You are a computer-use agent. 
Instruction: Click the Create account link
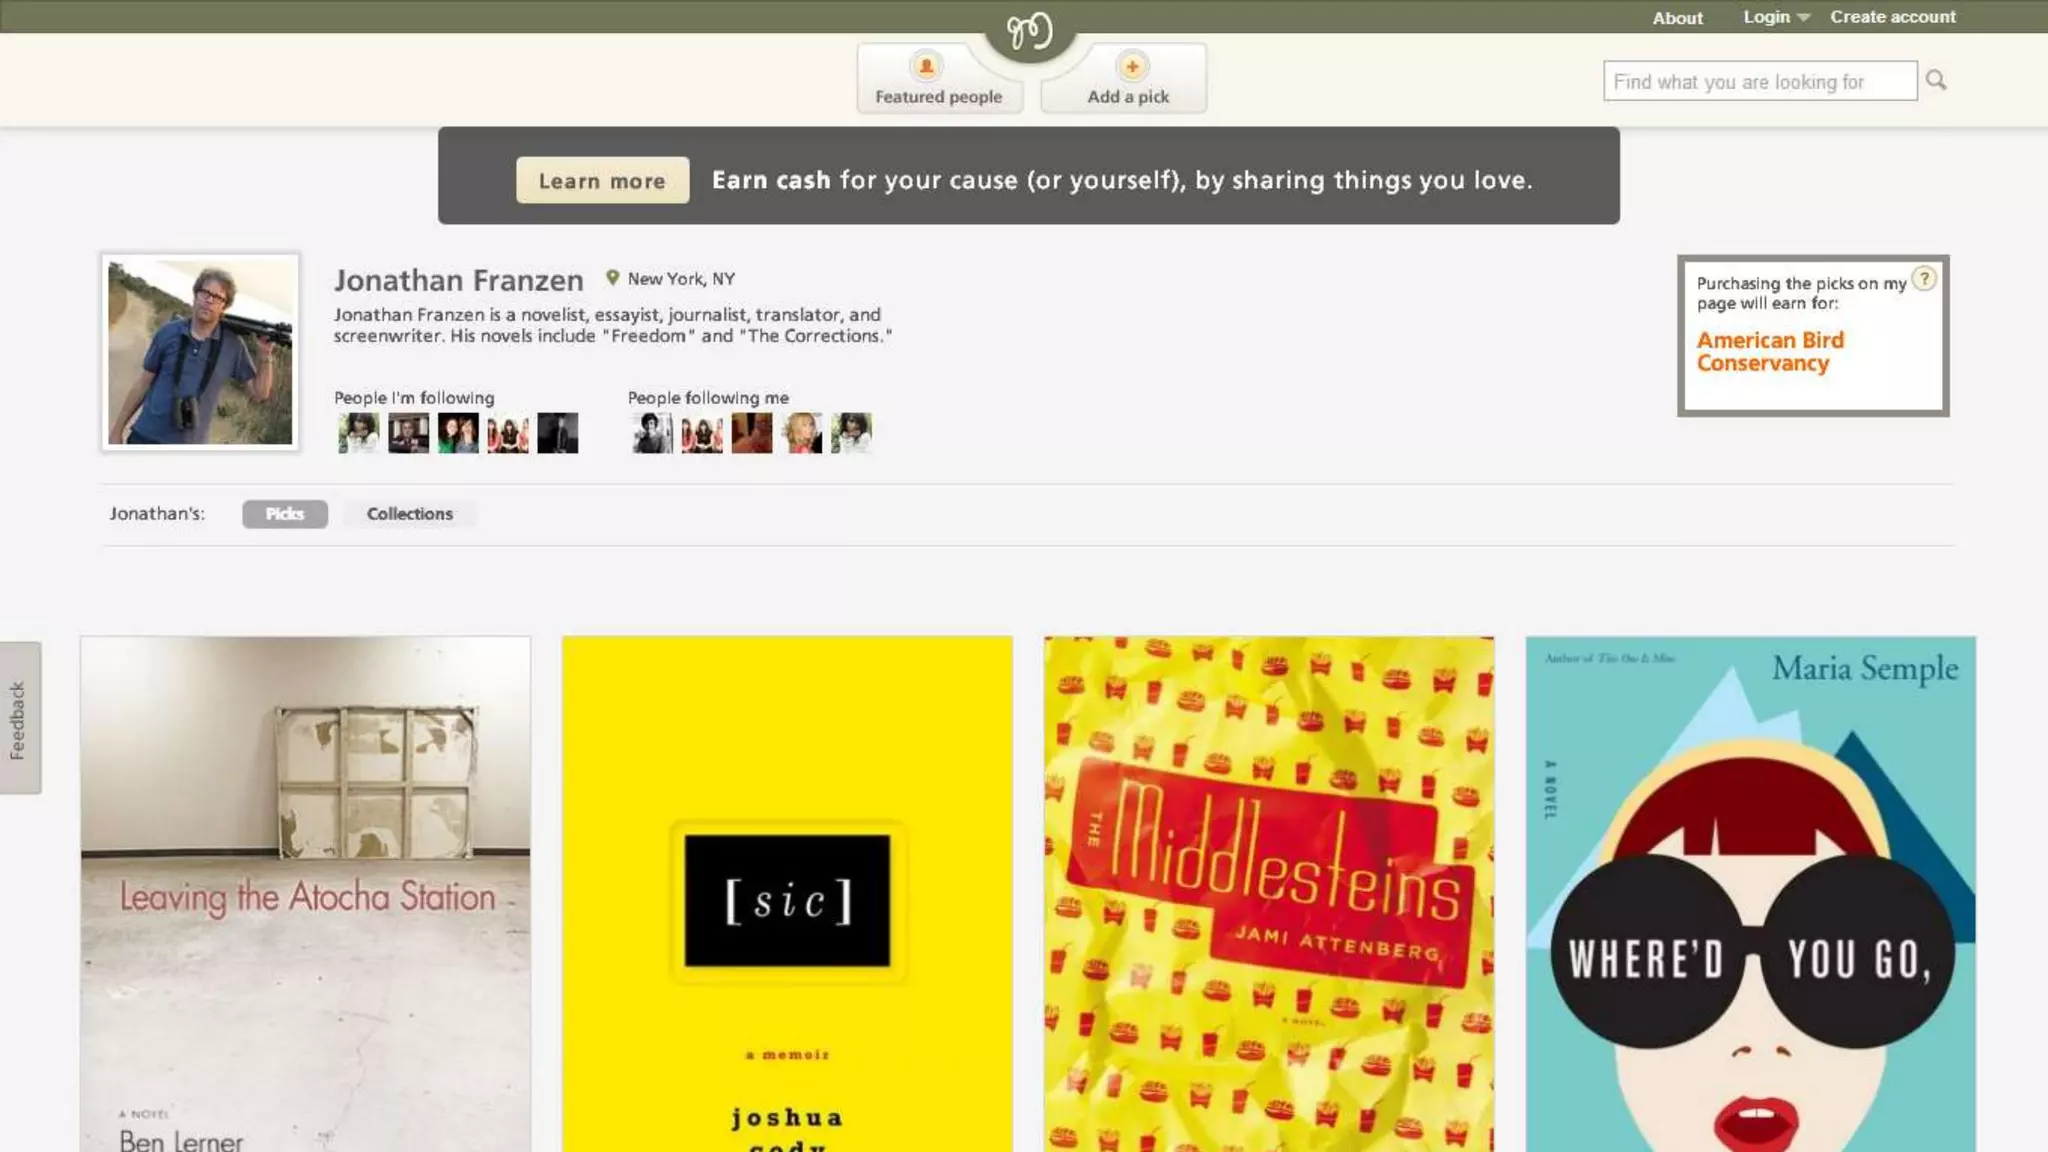tap(1893, 17)
